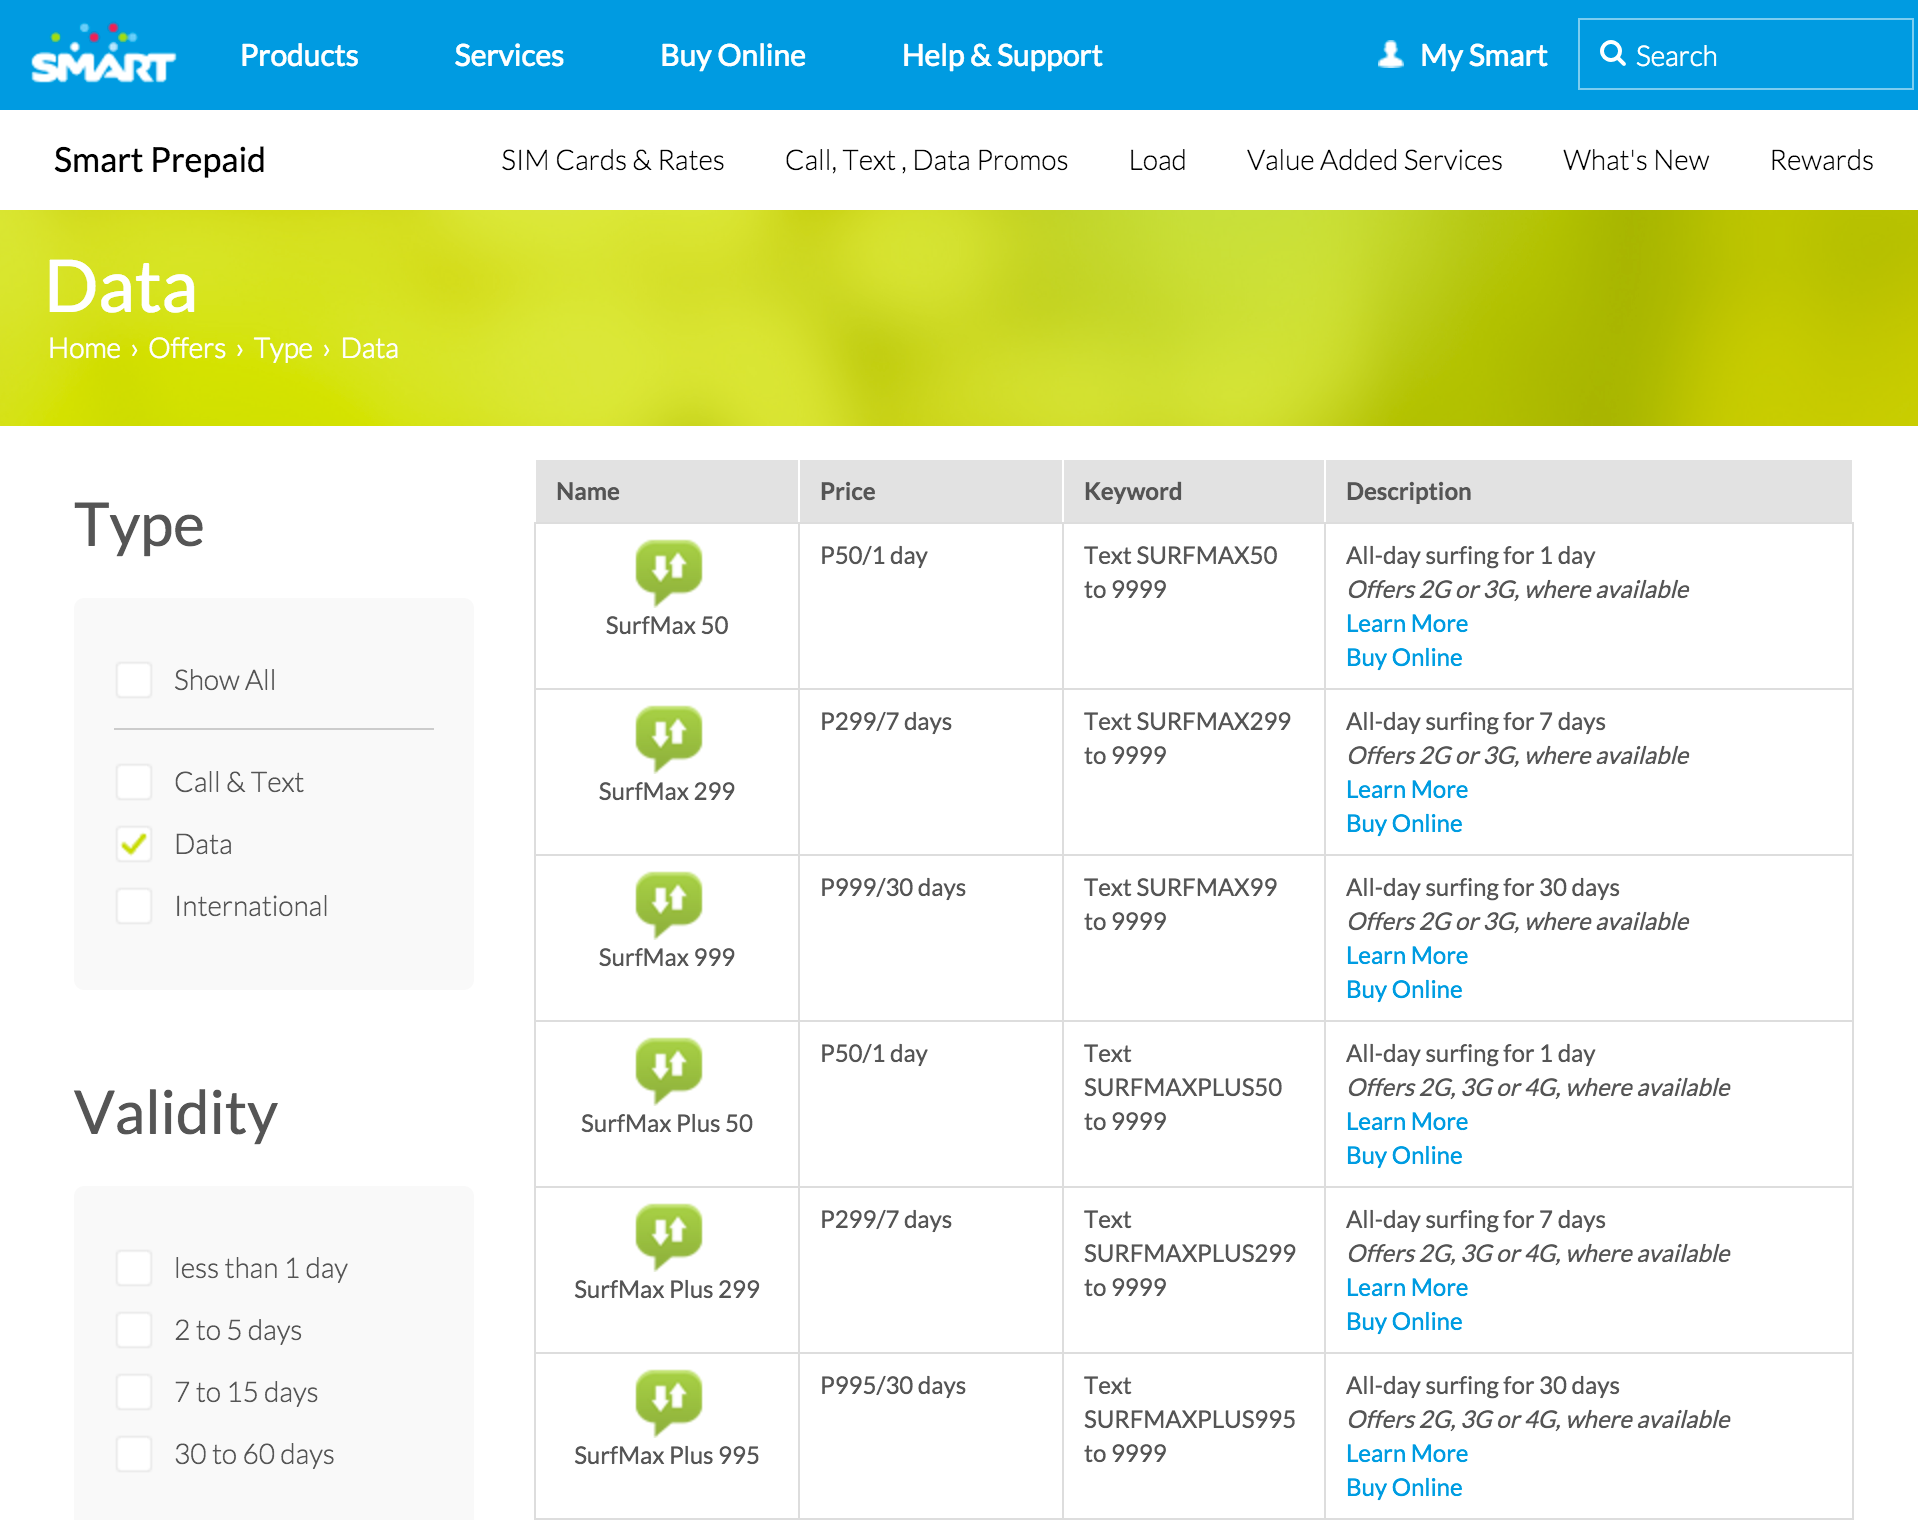Click Learn More for SurfMax 299
1918x1520 pixels.
pos(1407,789)
